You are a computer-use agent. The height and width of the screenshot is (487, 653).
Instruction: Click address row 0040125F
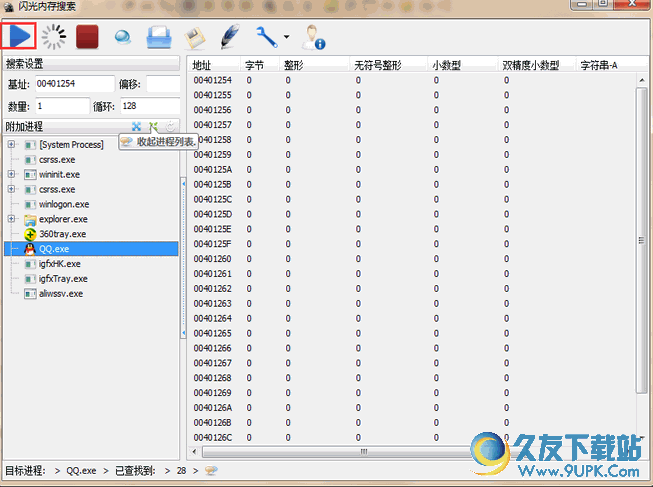click(x=212, y=244)
